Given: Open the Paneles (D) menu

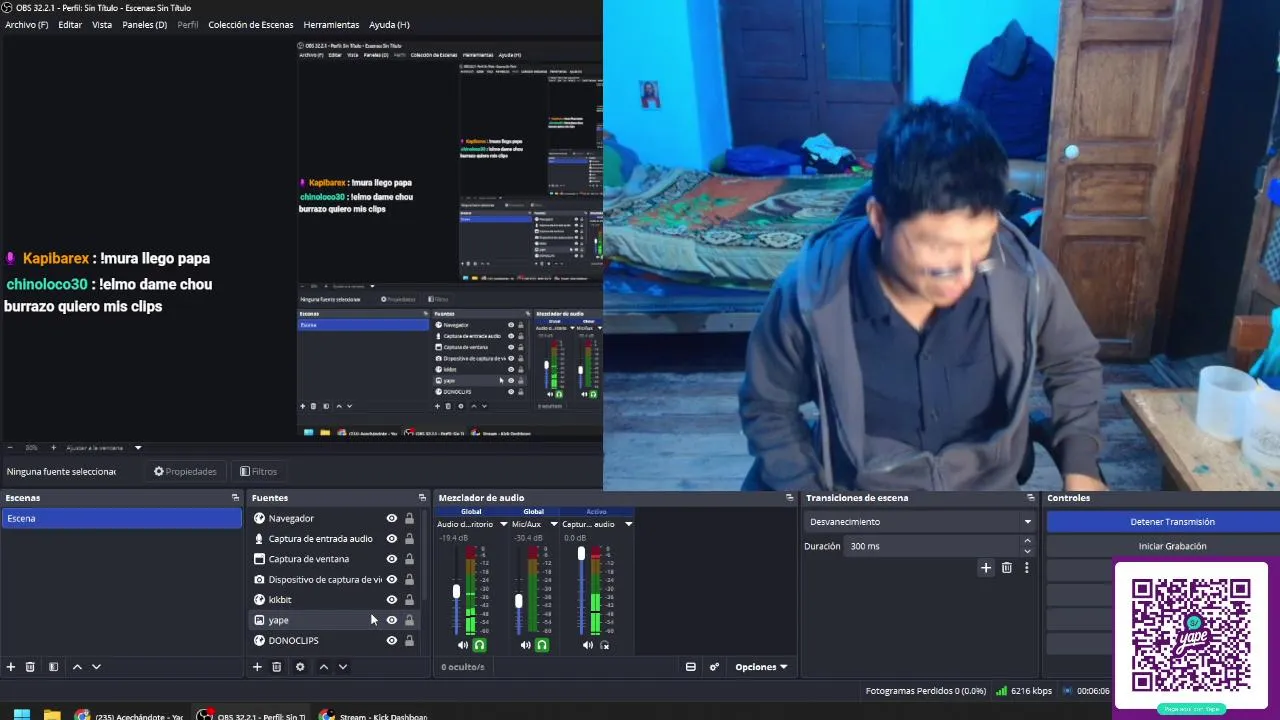Looking at the screenshot, I should (x=145, y=25).
